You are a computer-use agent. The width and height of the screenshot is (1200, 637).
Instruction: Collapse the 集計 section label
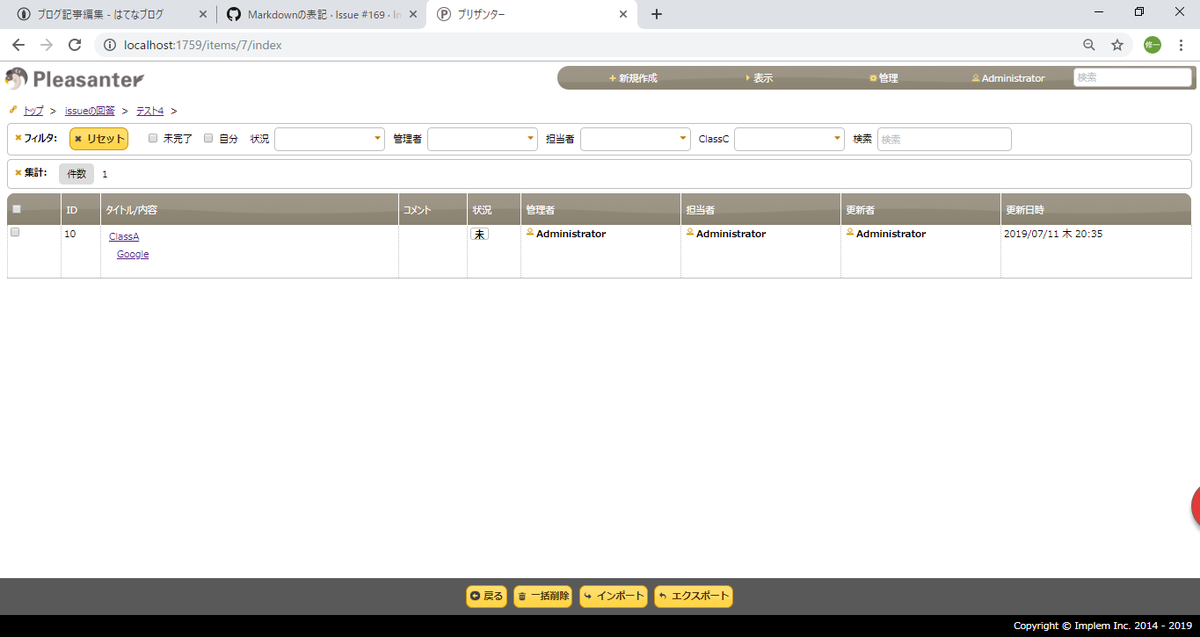click(x=31, y=173)
